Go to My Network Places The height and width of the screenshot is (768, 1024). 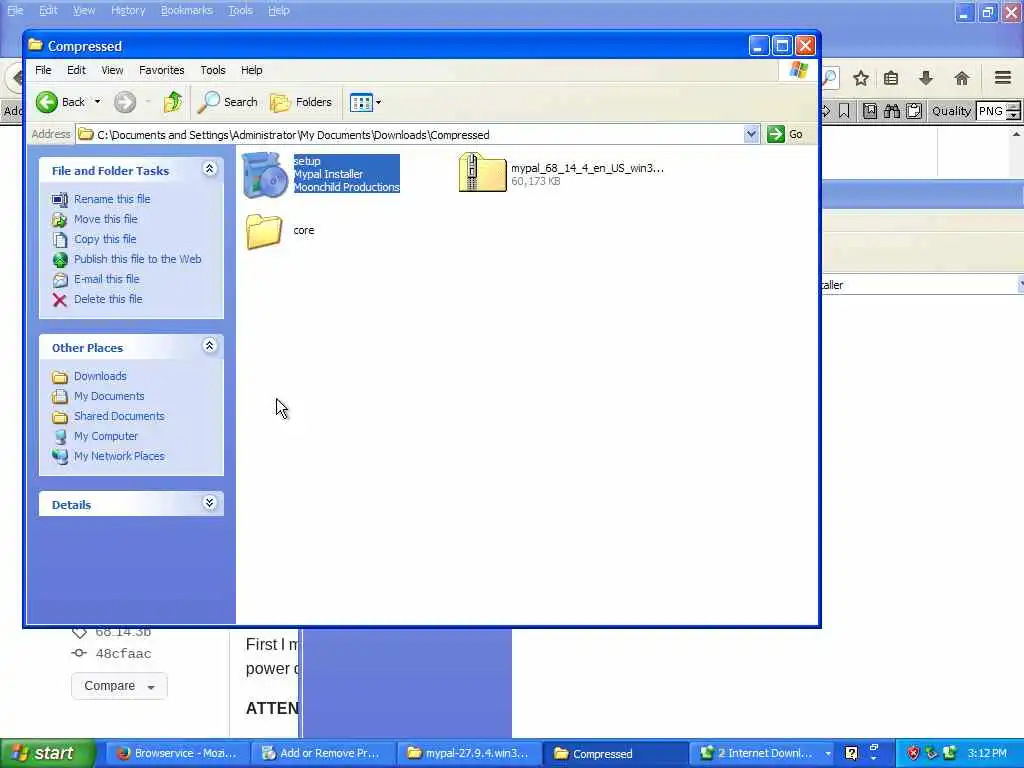119,456
